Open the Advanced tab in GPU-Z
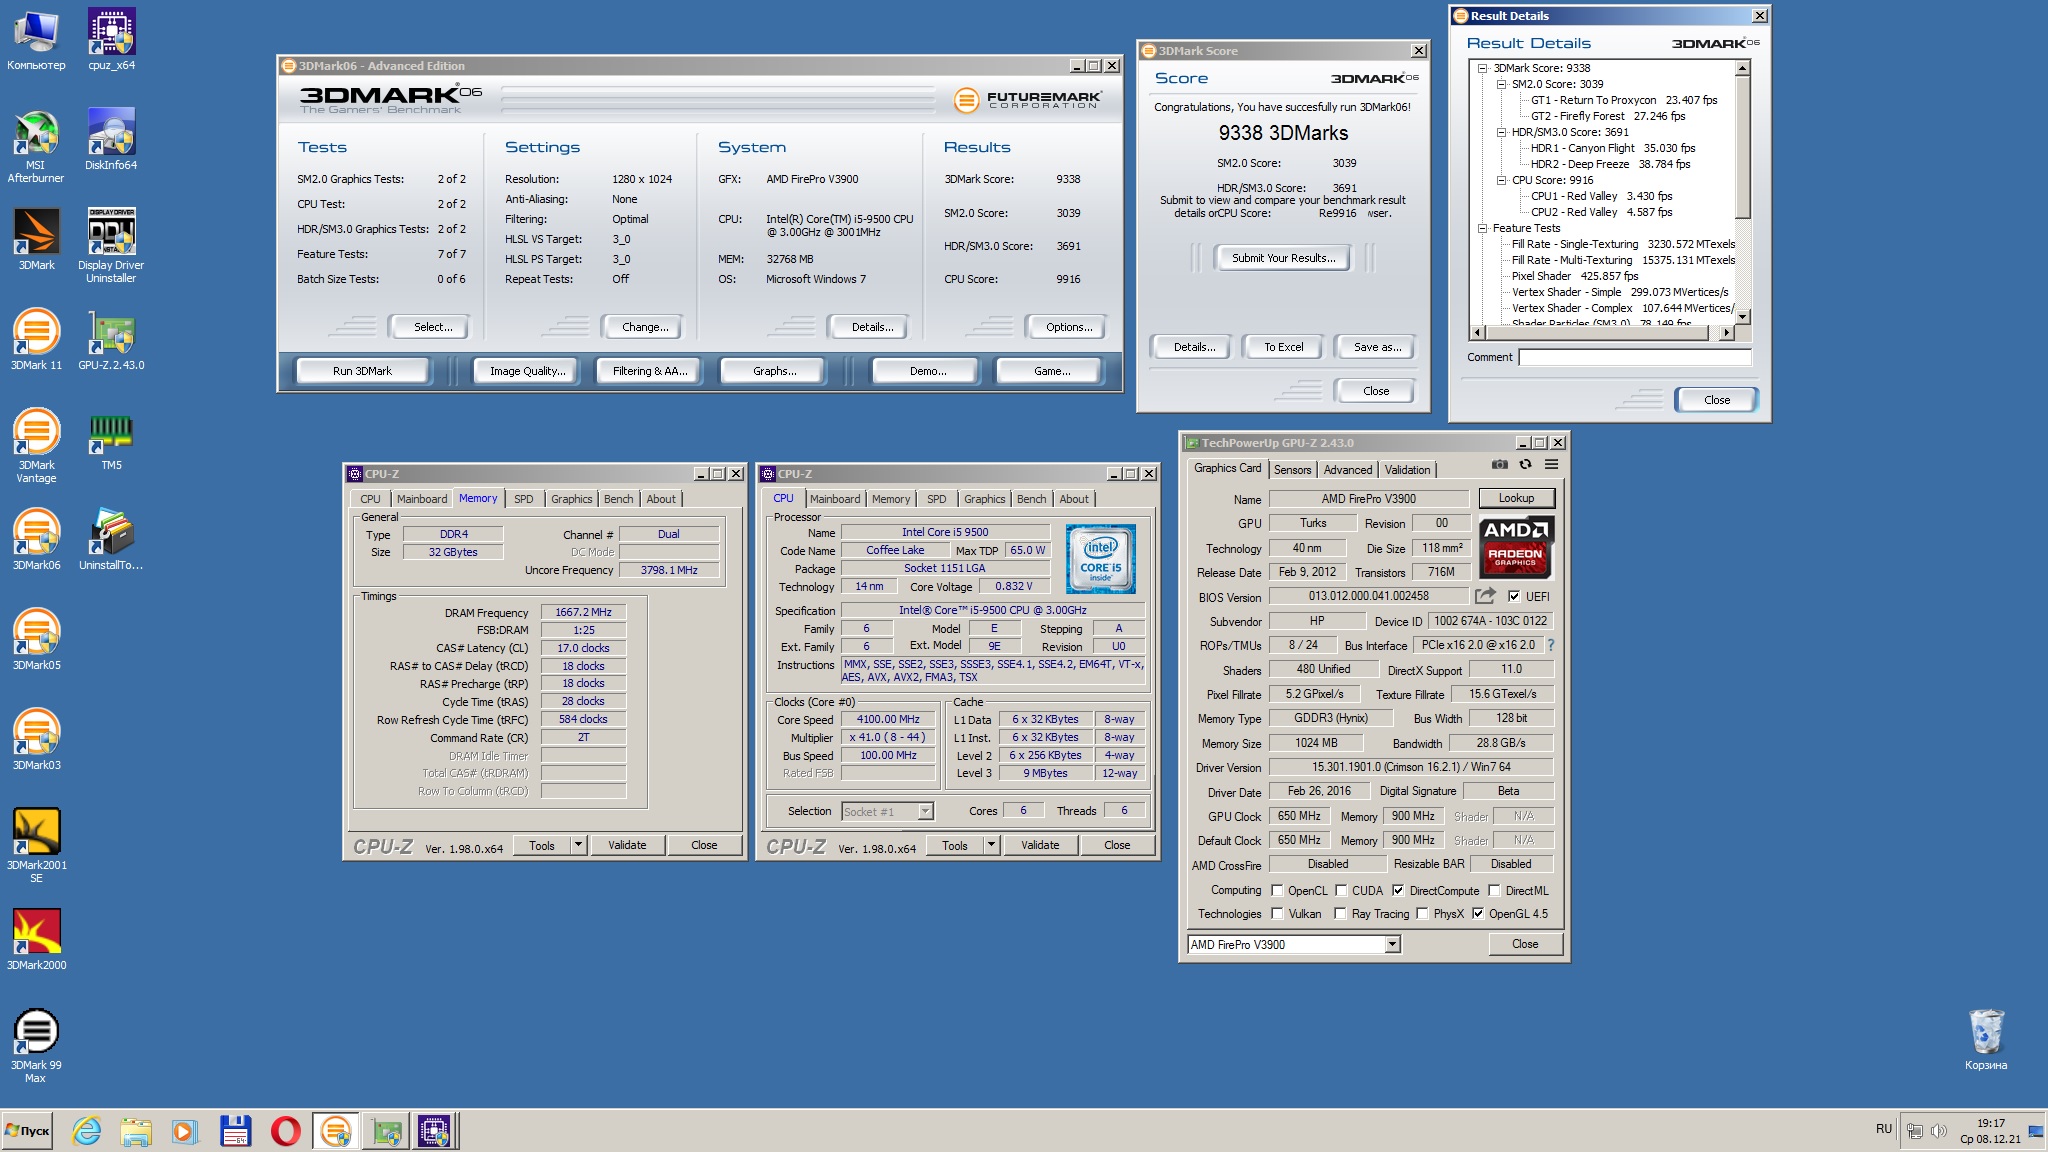The width and height of the screenshot is (2048, 1152). coord(1347,470)
